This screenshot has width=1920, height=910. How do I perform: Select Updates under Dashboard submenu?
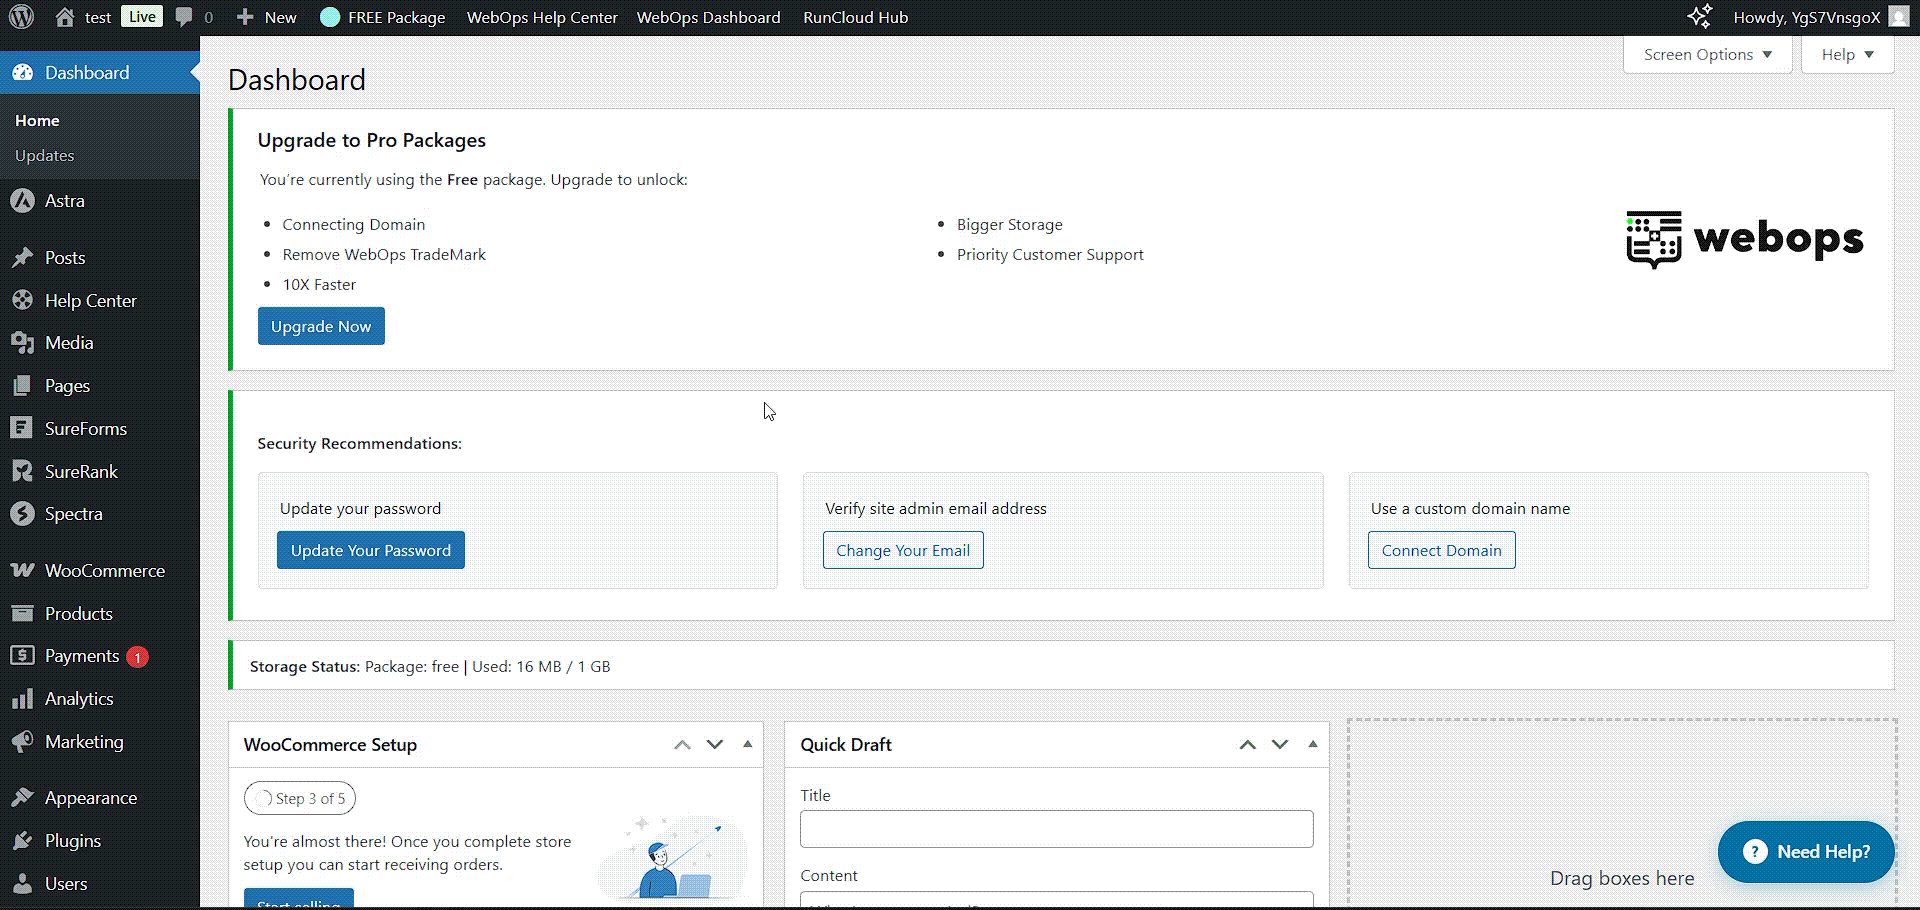[45, 156]
